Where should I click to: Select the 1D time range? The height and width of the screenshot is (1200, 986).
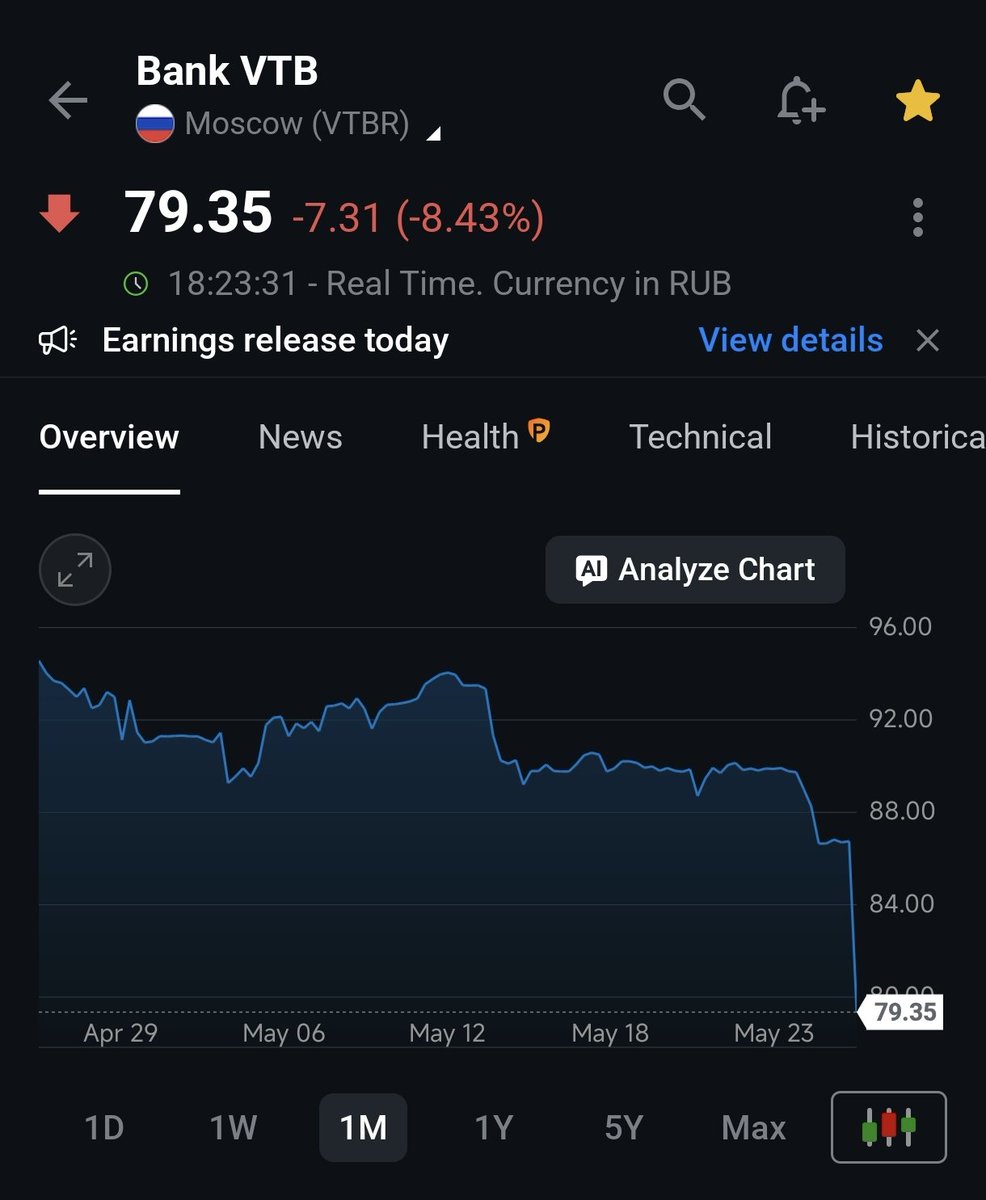coord(104,1128)
